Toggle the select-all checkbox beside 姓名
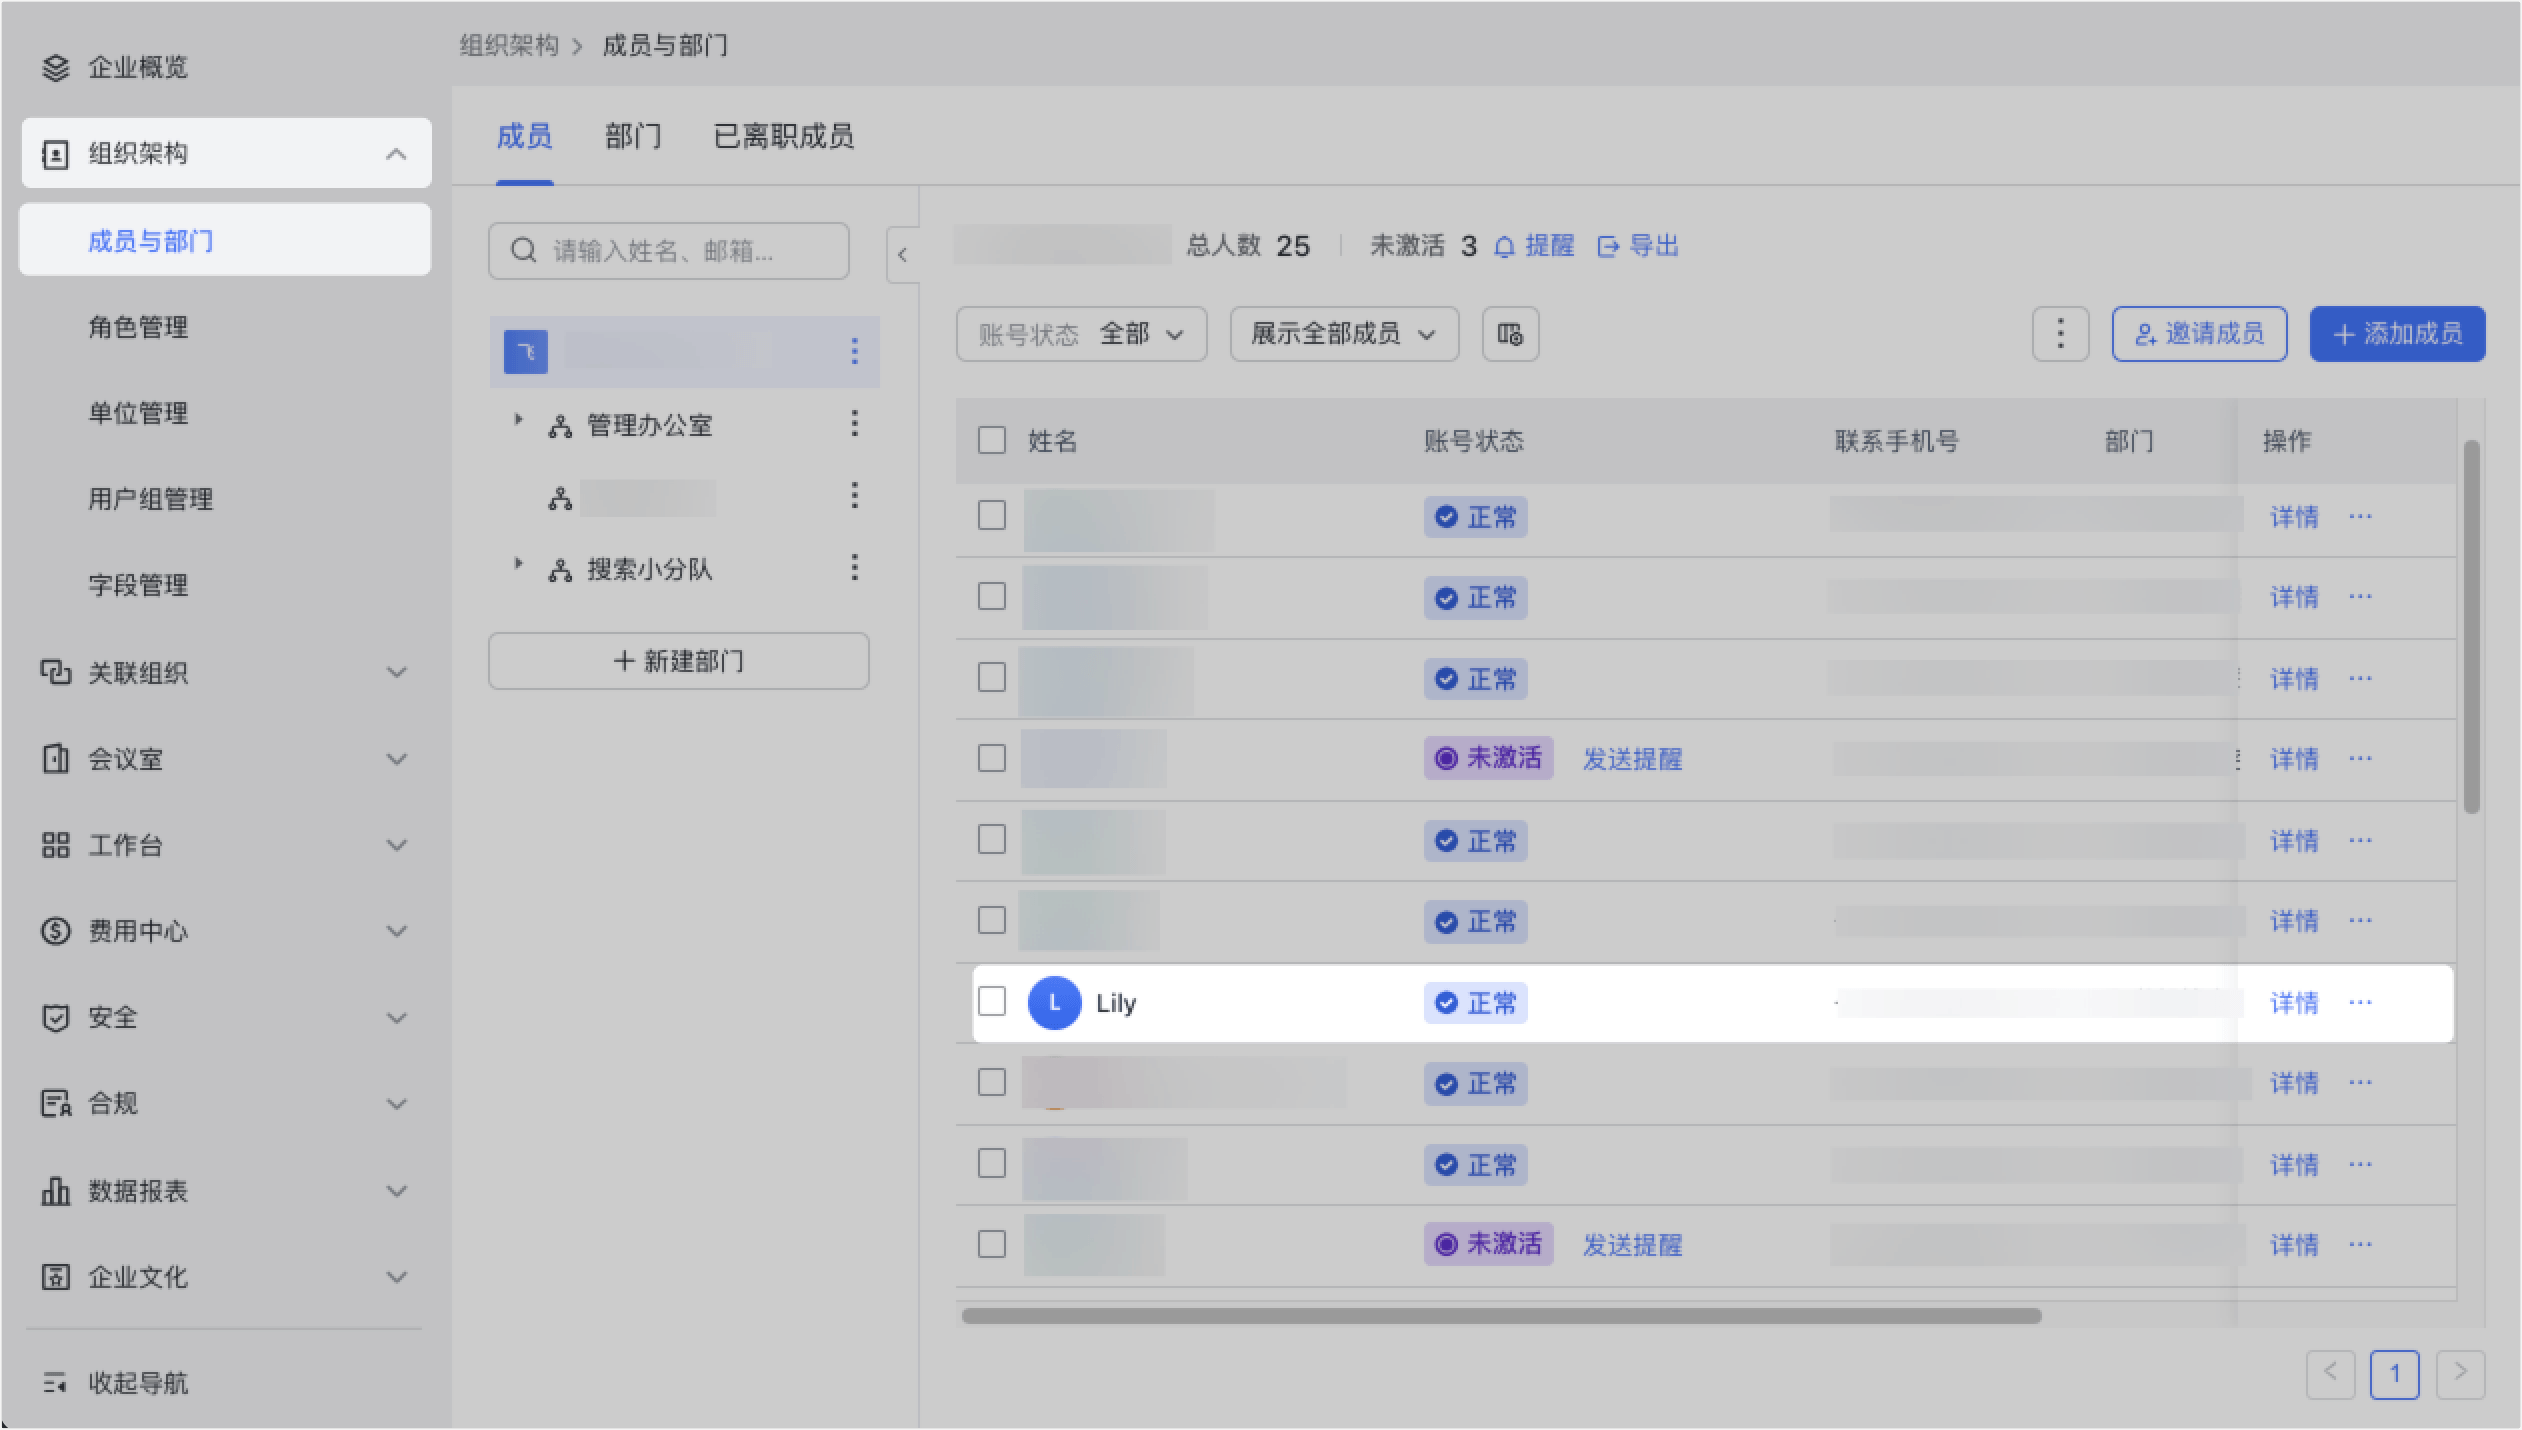2522x1430 pixels. [x=991, y=441]
